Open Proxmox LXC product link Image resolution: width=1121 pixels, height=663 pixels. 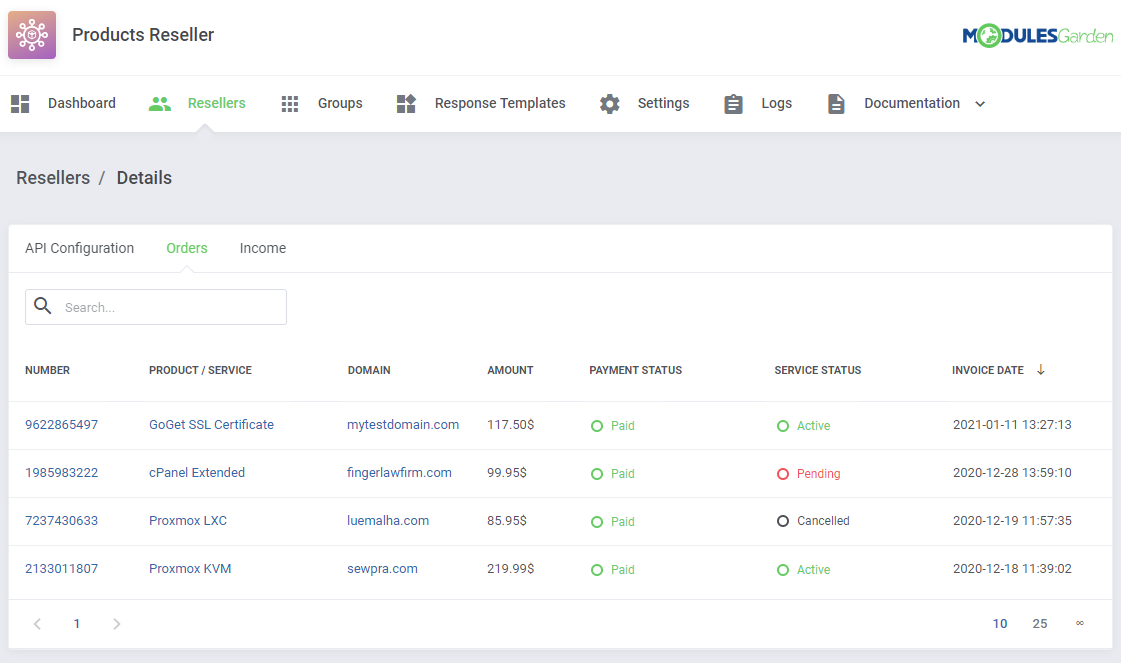click(188, 521)
